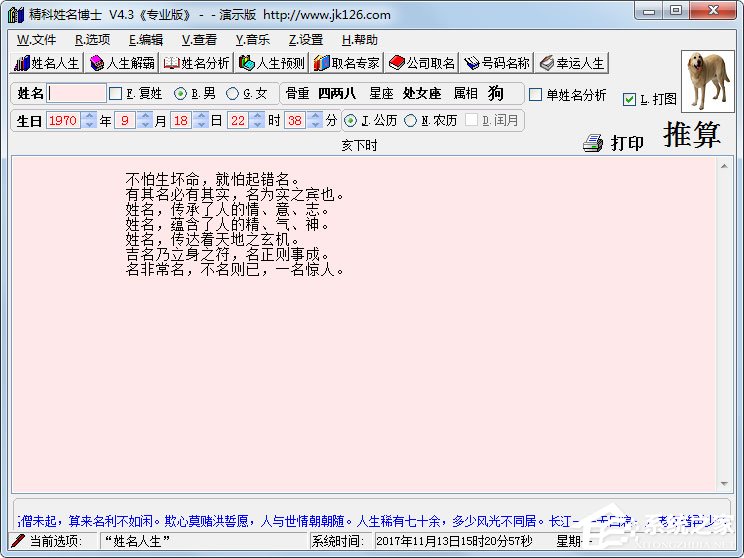The image size is (744, 558).
Task: Decrease the month value with down arrow
Action: pos(145,125)
